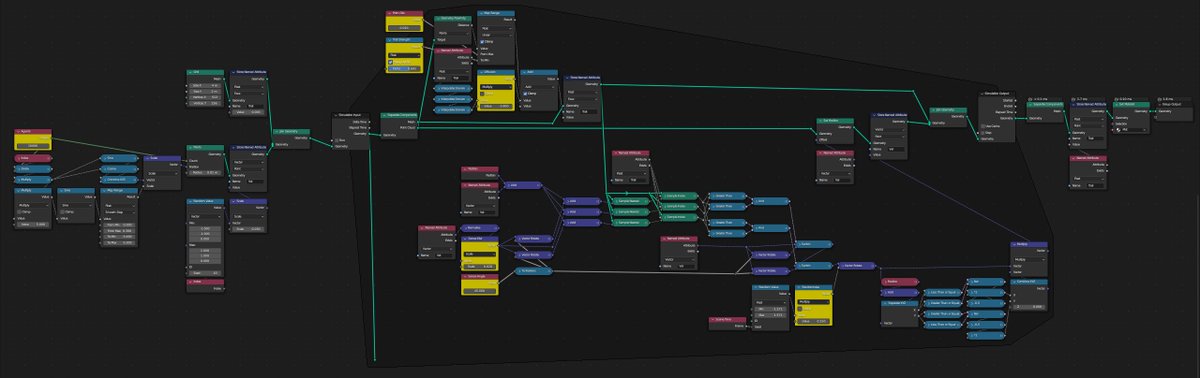This screenshot has height=378, width=1200.
Task: Select the Separate XYZ node
Action: coord(899,314)
